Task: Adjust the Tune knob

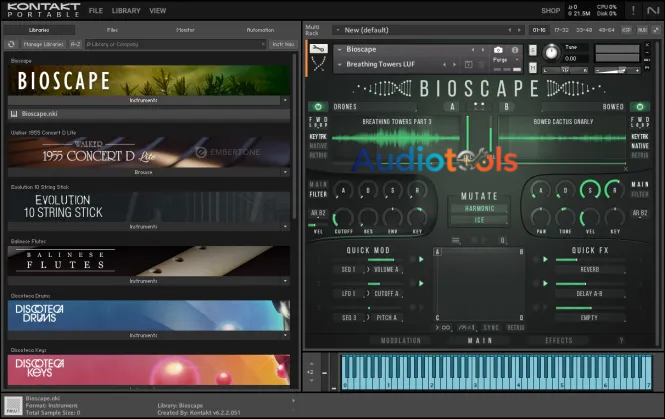Action: click(x=551, y=53)
